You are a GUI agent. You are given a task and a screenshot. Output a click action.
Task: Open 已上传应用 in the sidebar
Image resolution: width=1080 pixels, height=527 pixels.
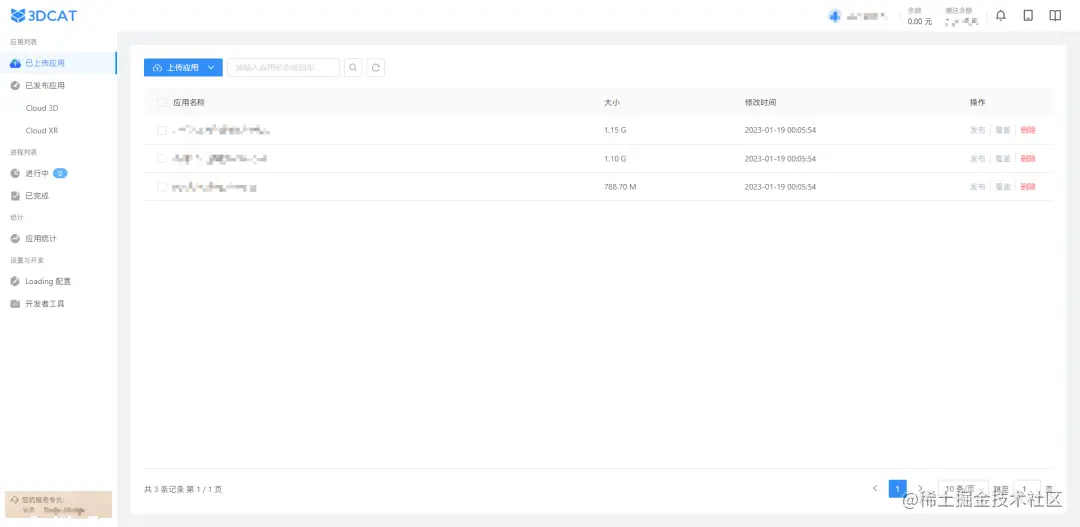click(x=59, y=63)
